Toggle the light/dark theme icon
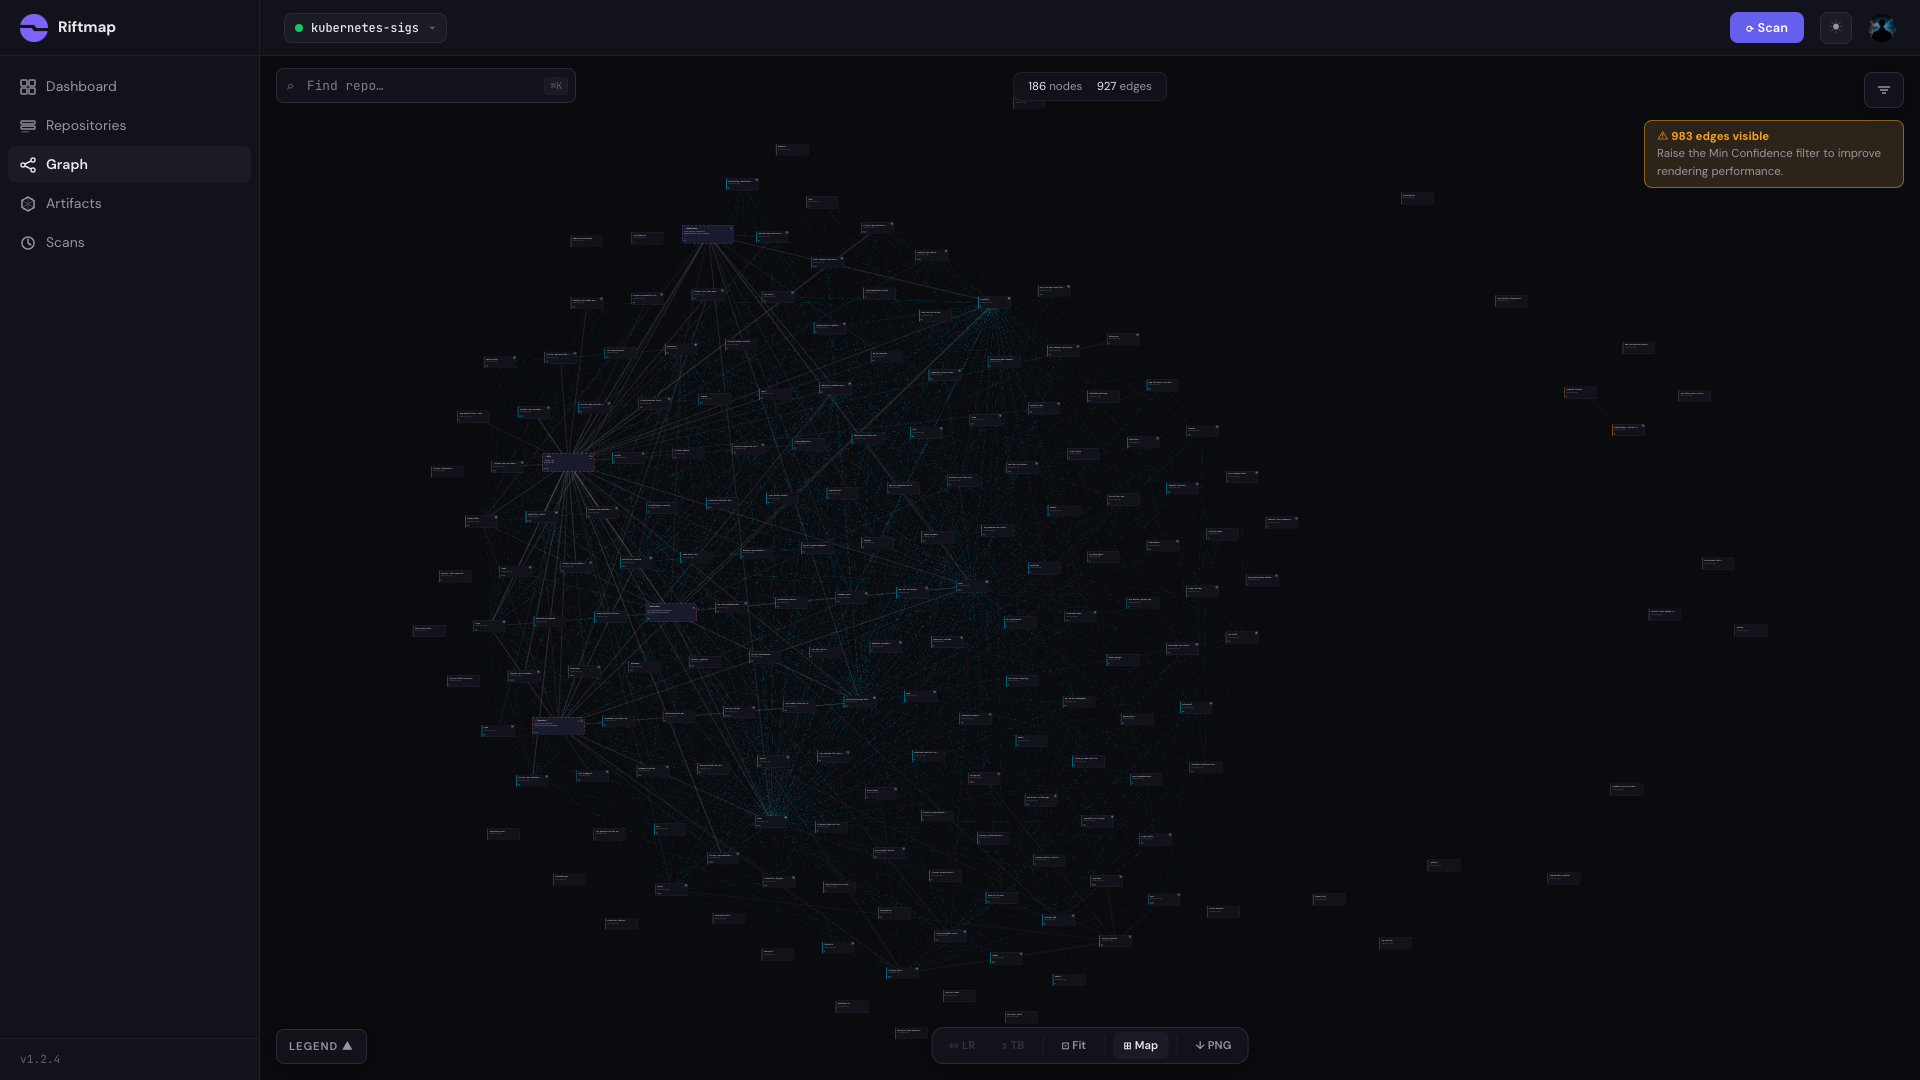The height and width of the screenshot is (1080, 1920). point(1836,28)
